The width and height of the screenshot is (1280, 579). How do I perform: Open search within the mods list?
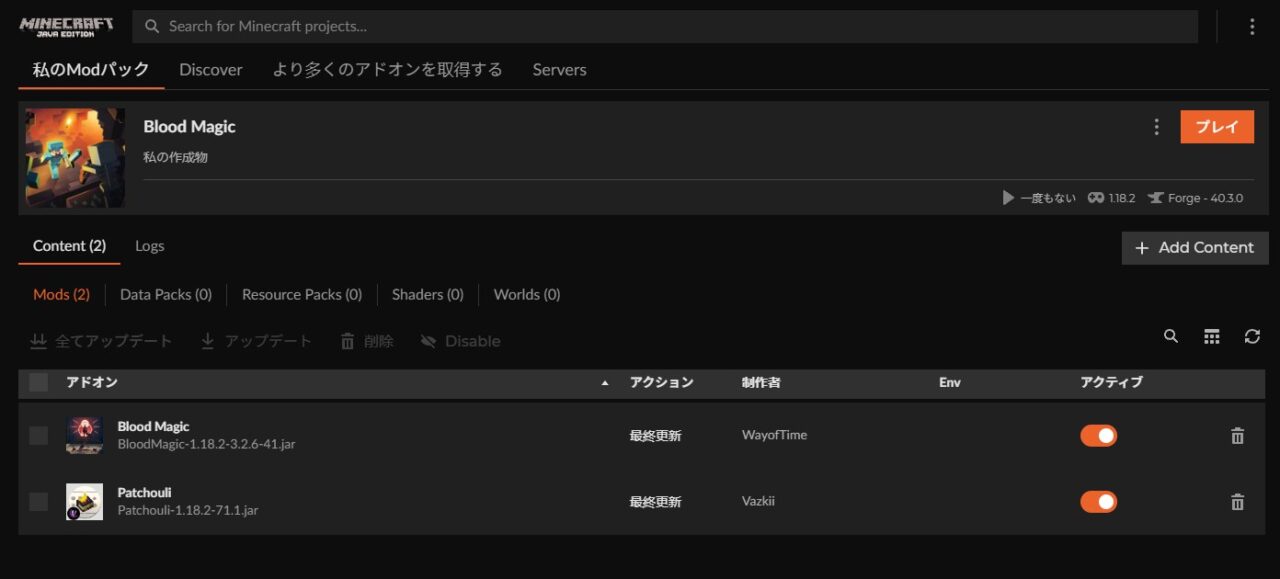click(x=1171, y=337)
